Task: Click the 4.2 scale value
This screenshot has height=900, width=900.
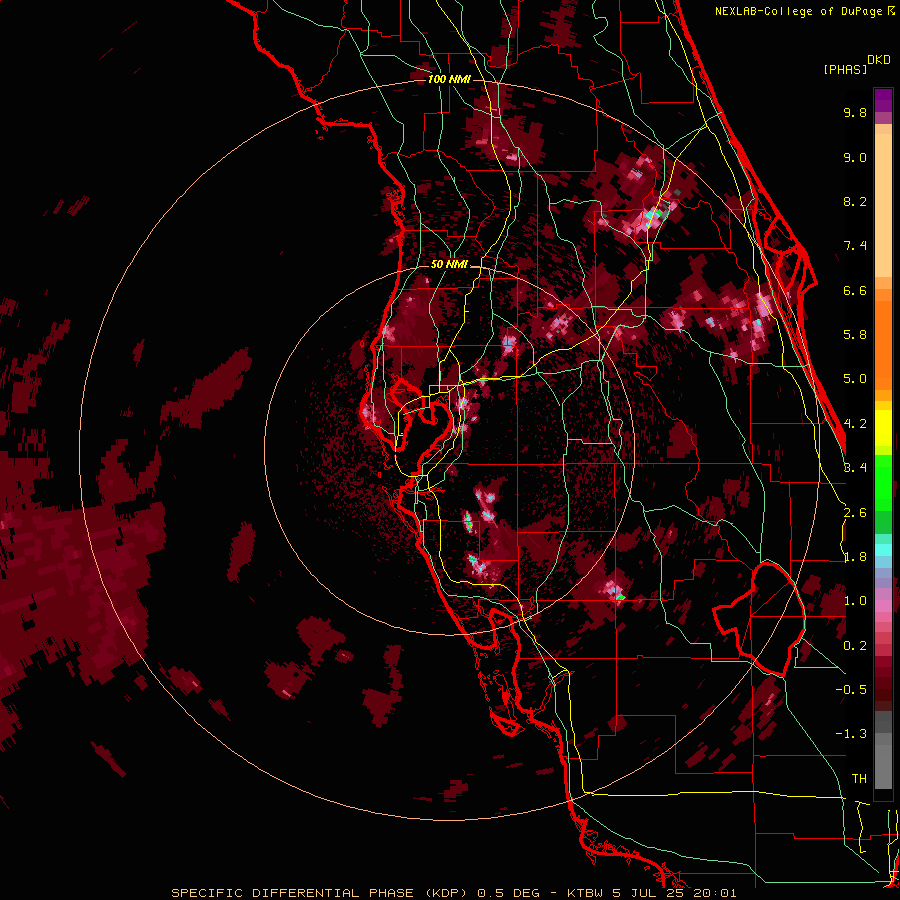Action: click(855, 423)
